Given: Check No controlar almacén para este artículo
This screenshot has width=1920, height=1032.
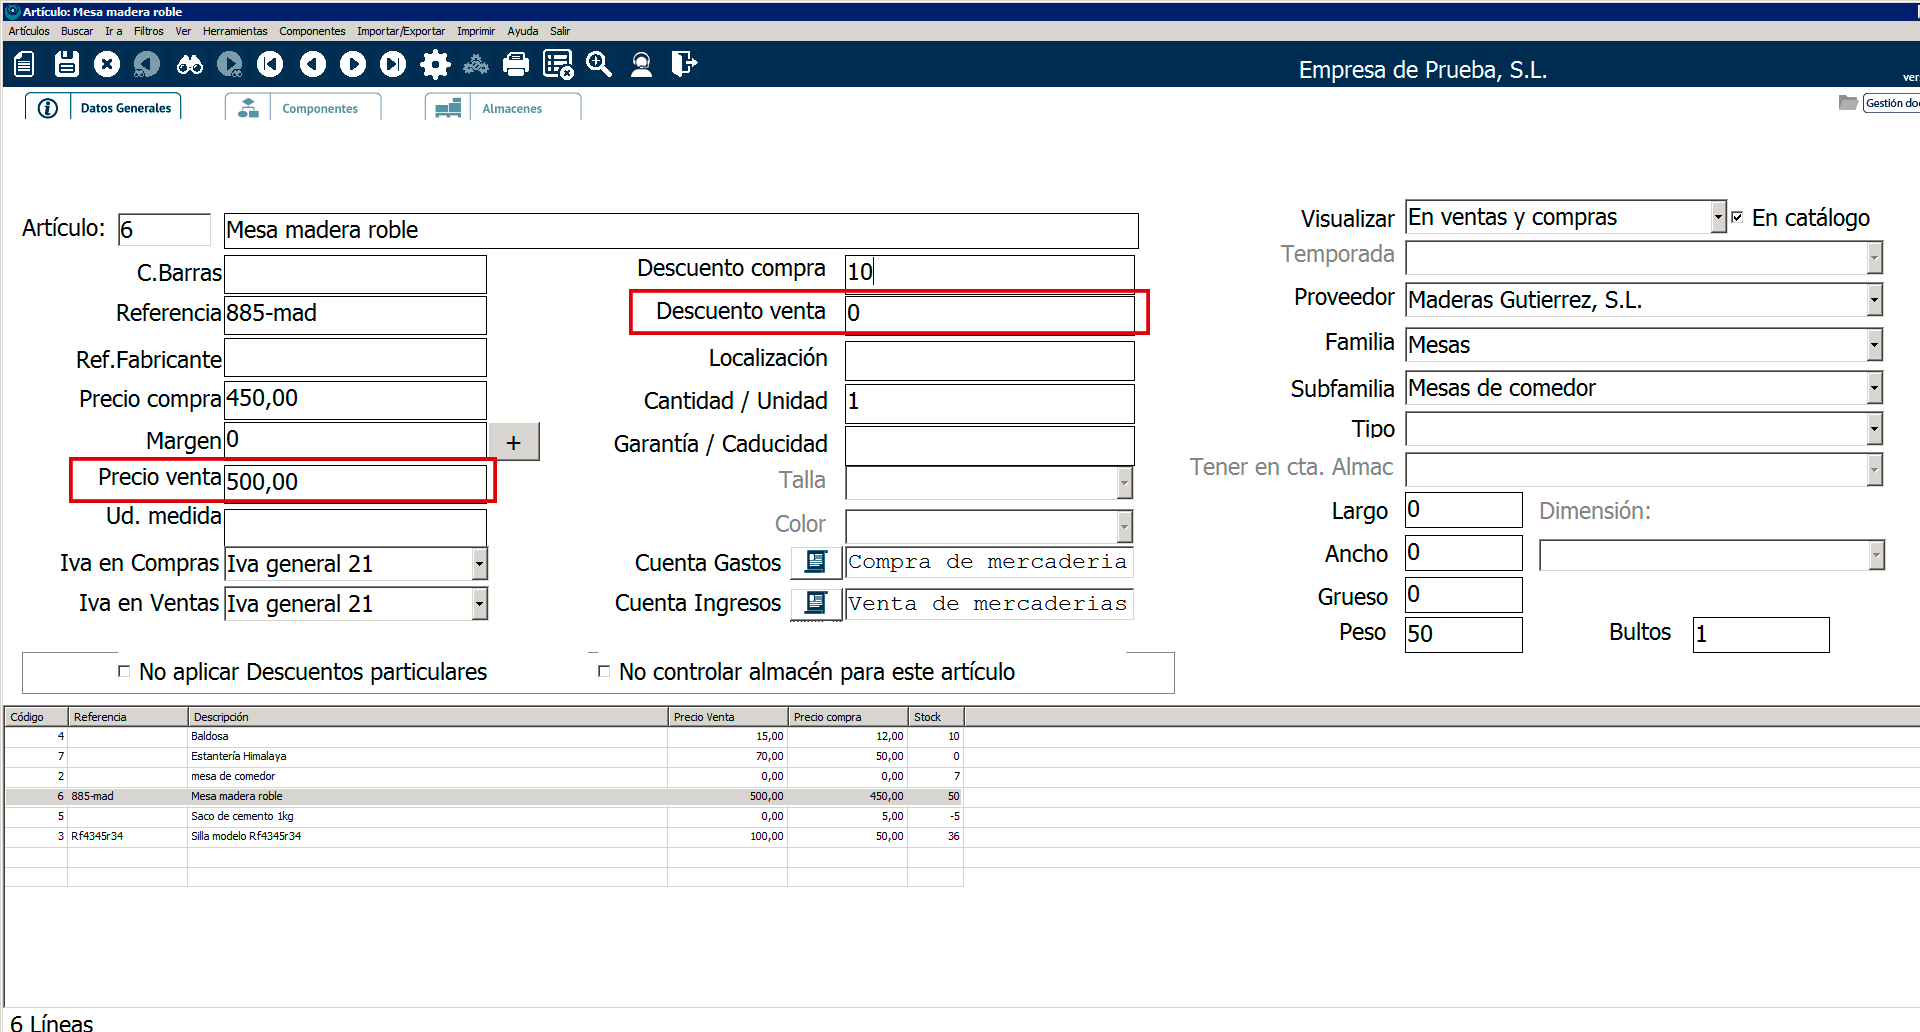Looking at the screenshot, I should click(x=603, y=671).
